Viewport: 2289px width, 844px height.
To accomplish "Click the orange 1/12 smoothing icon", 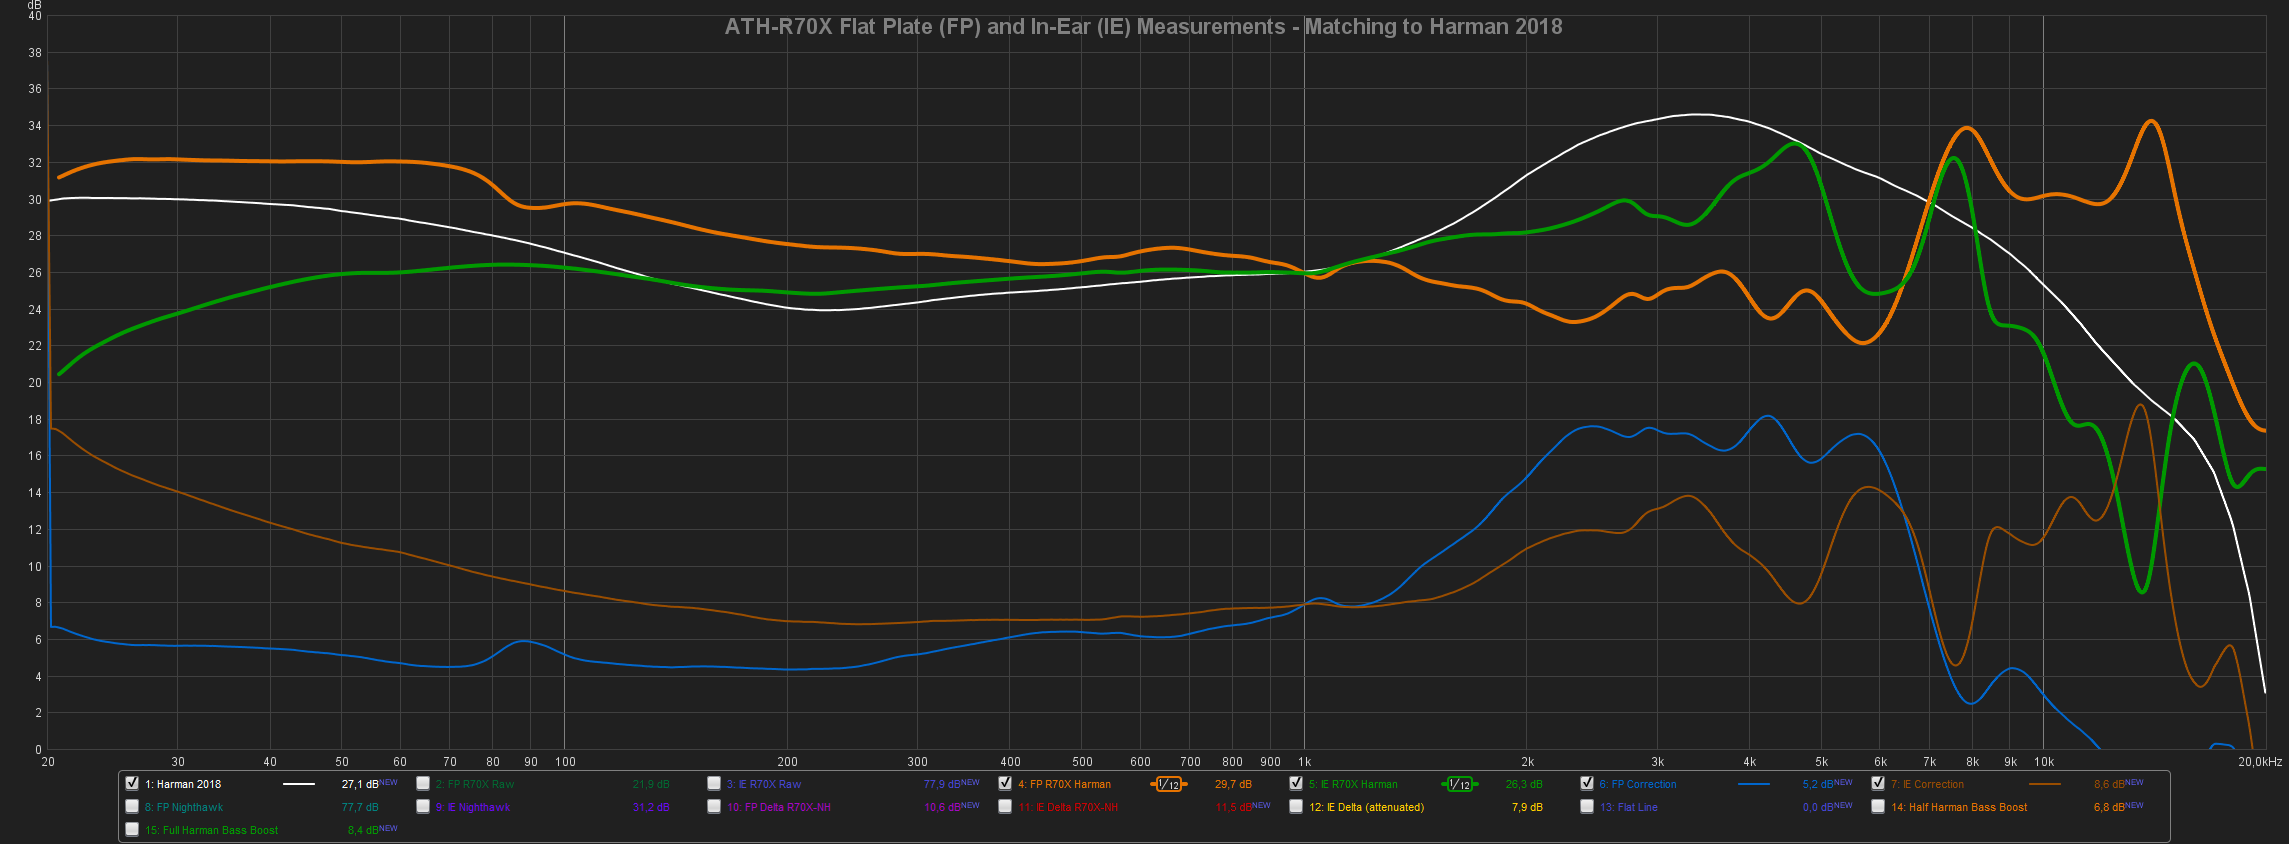I will (x=1168, y=784).
